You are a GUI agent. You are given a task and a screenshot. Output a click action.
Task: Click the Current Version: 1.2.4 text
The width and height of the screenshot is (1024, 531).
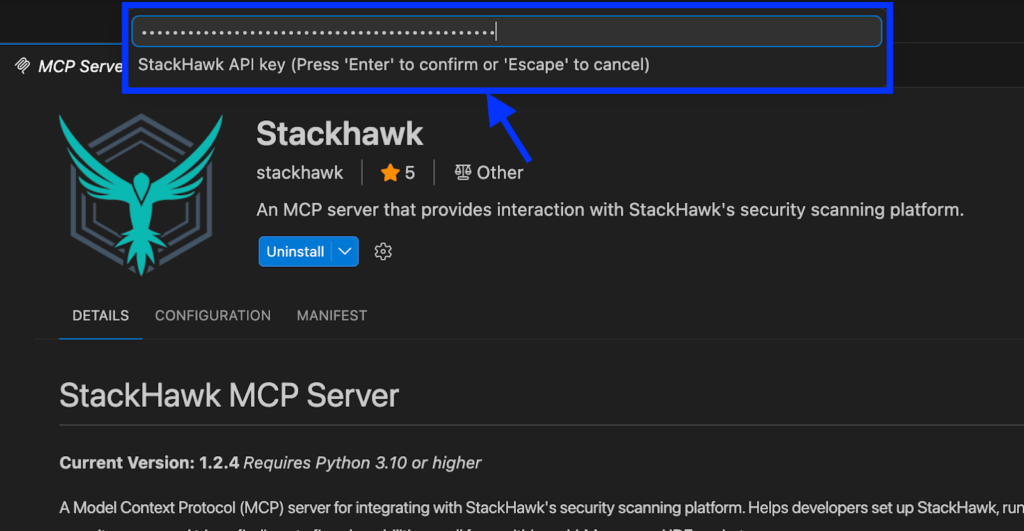point(149,462)
